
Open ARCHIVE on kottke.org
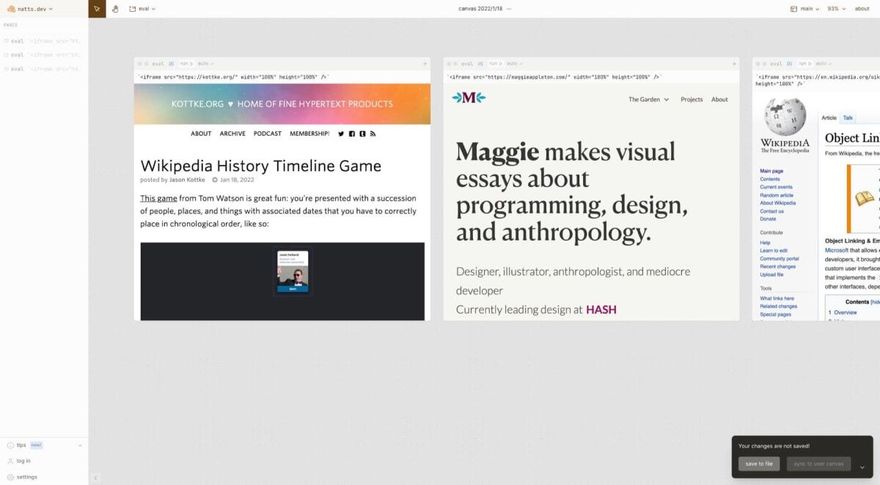232,134
